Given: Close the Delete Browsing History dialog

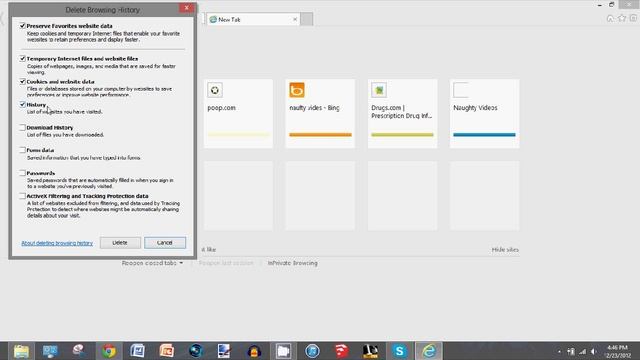Looking at the screenshot, I should [187, 8].
